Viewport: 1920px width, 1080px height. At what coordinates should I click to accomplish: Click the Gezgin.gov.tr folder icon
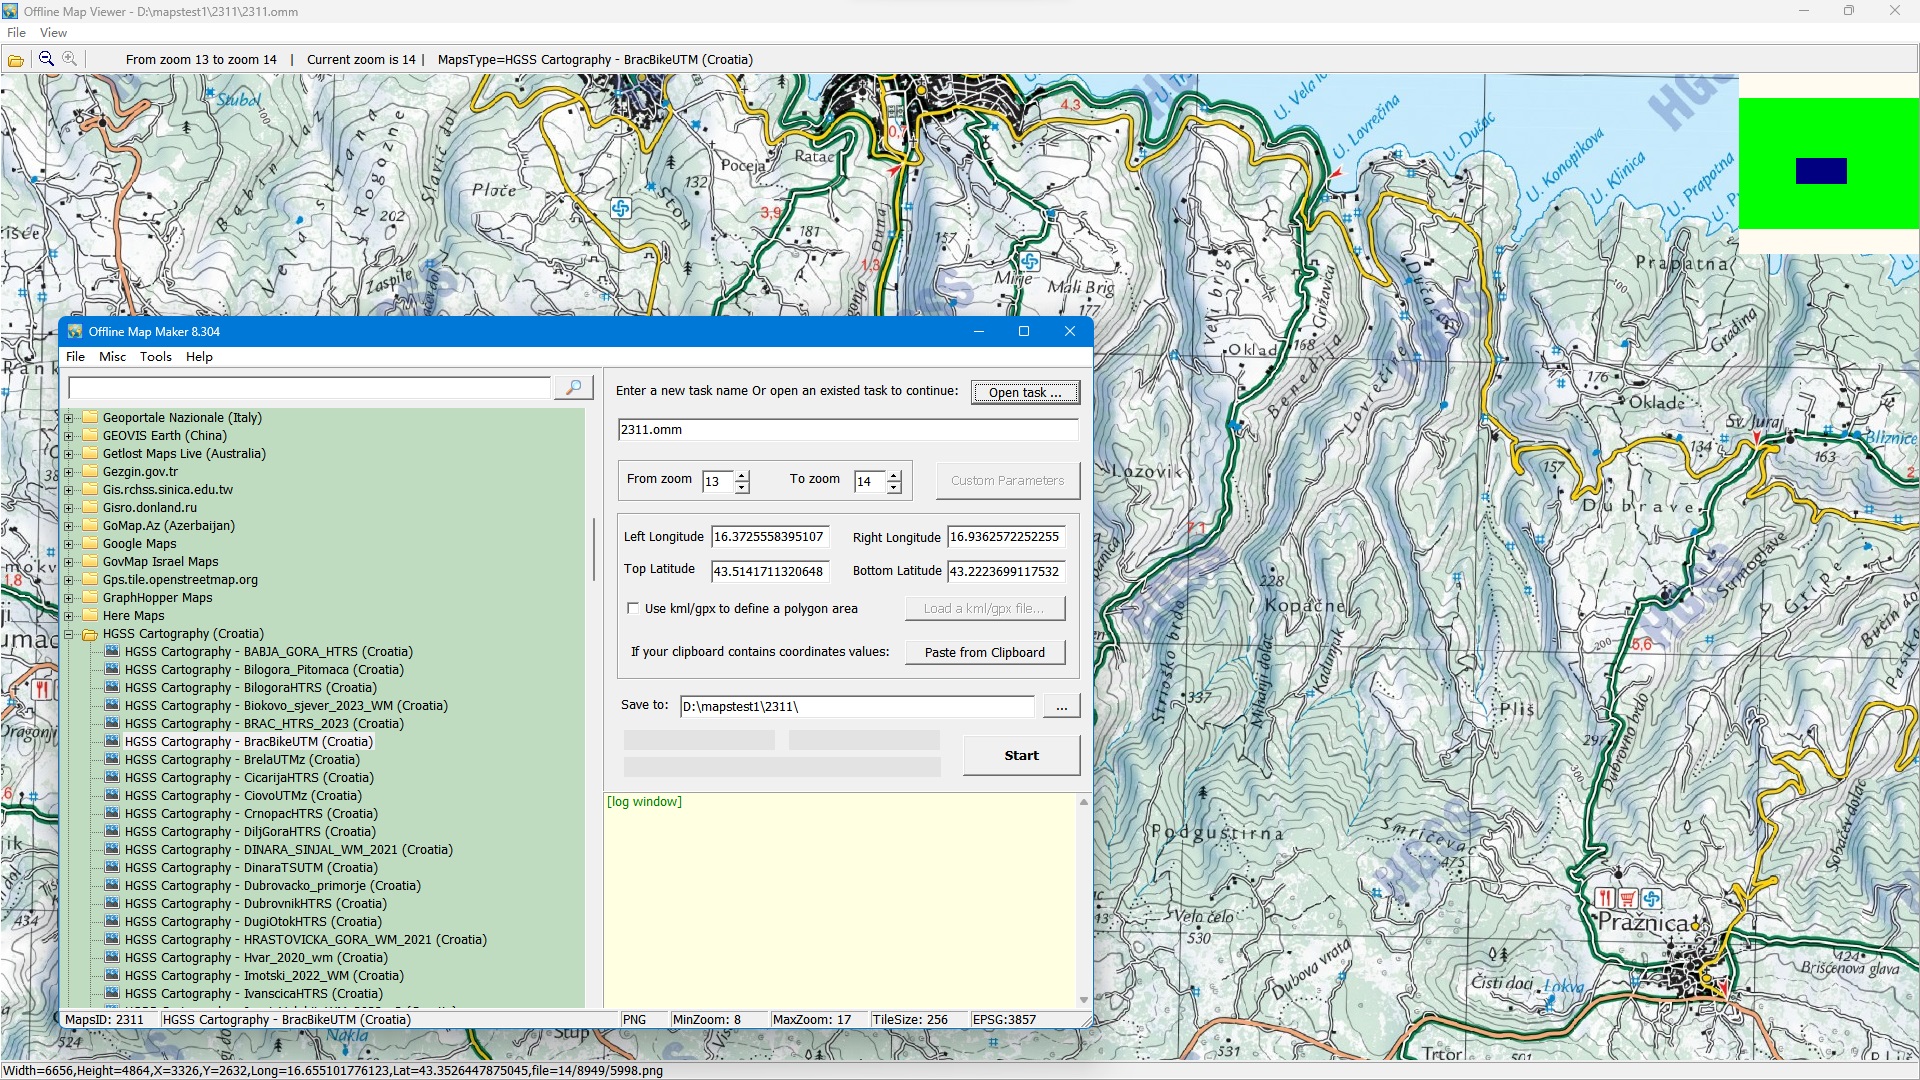(x=90, y=472)
